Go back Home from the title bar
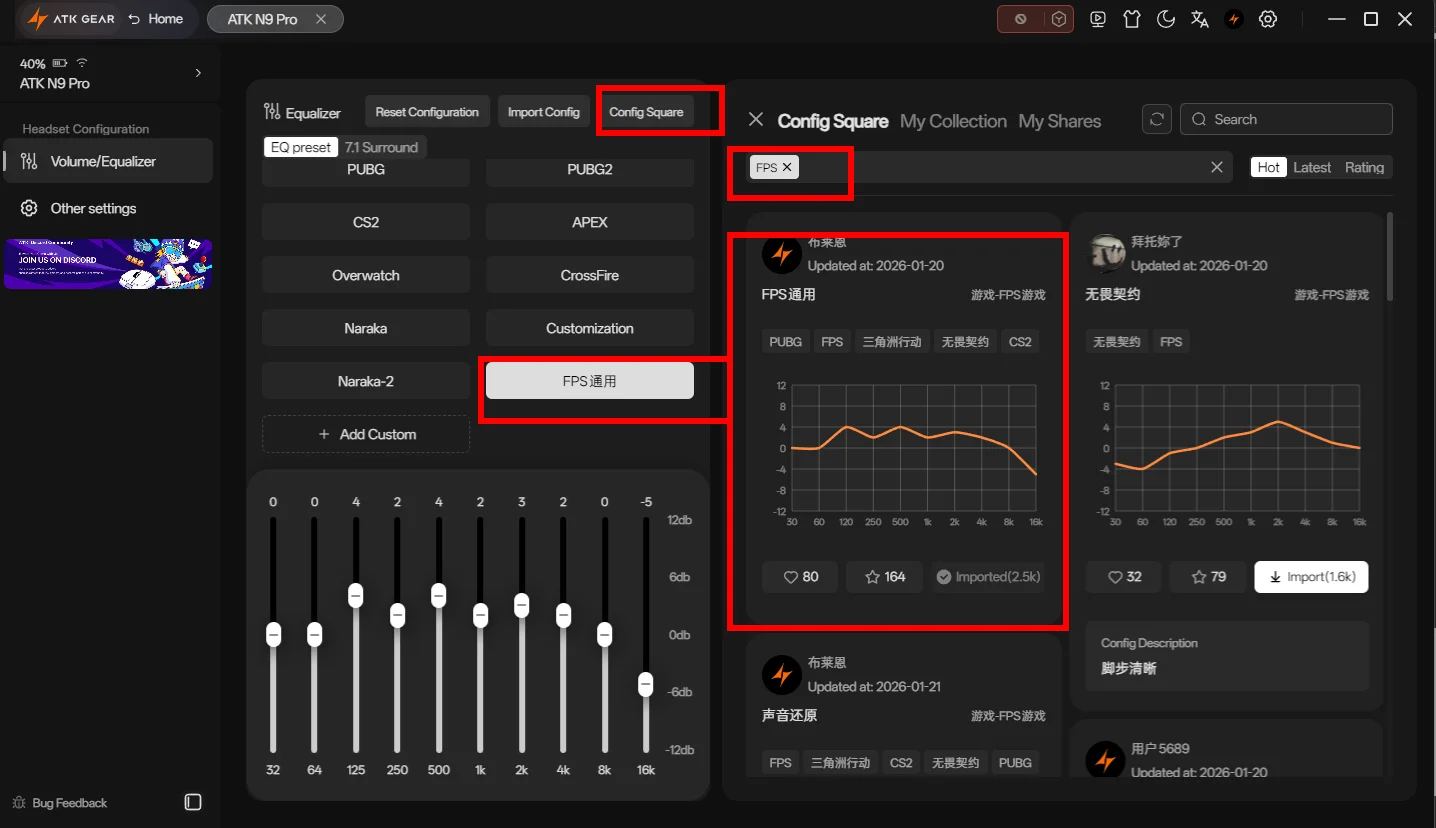Image resolution: width=1436 pixels, height=828 pixels. [155, 19]
